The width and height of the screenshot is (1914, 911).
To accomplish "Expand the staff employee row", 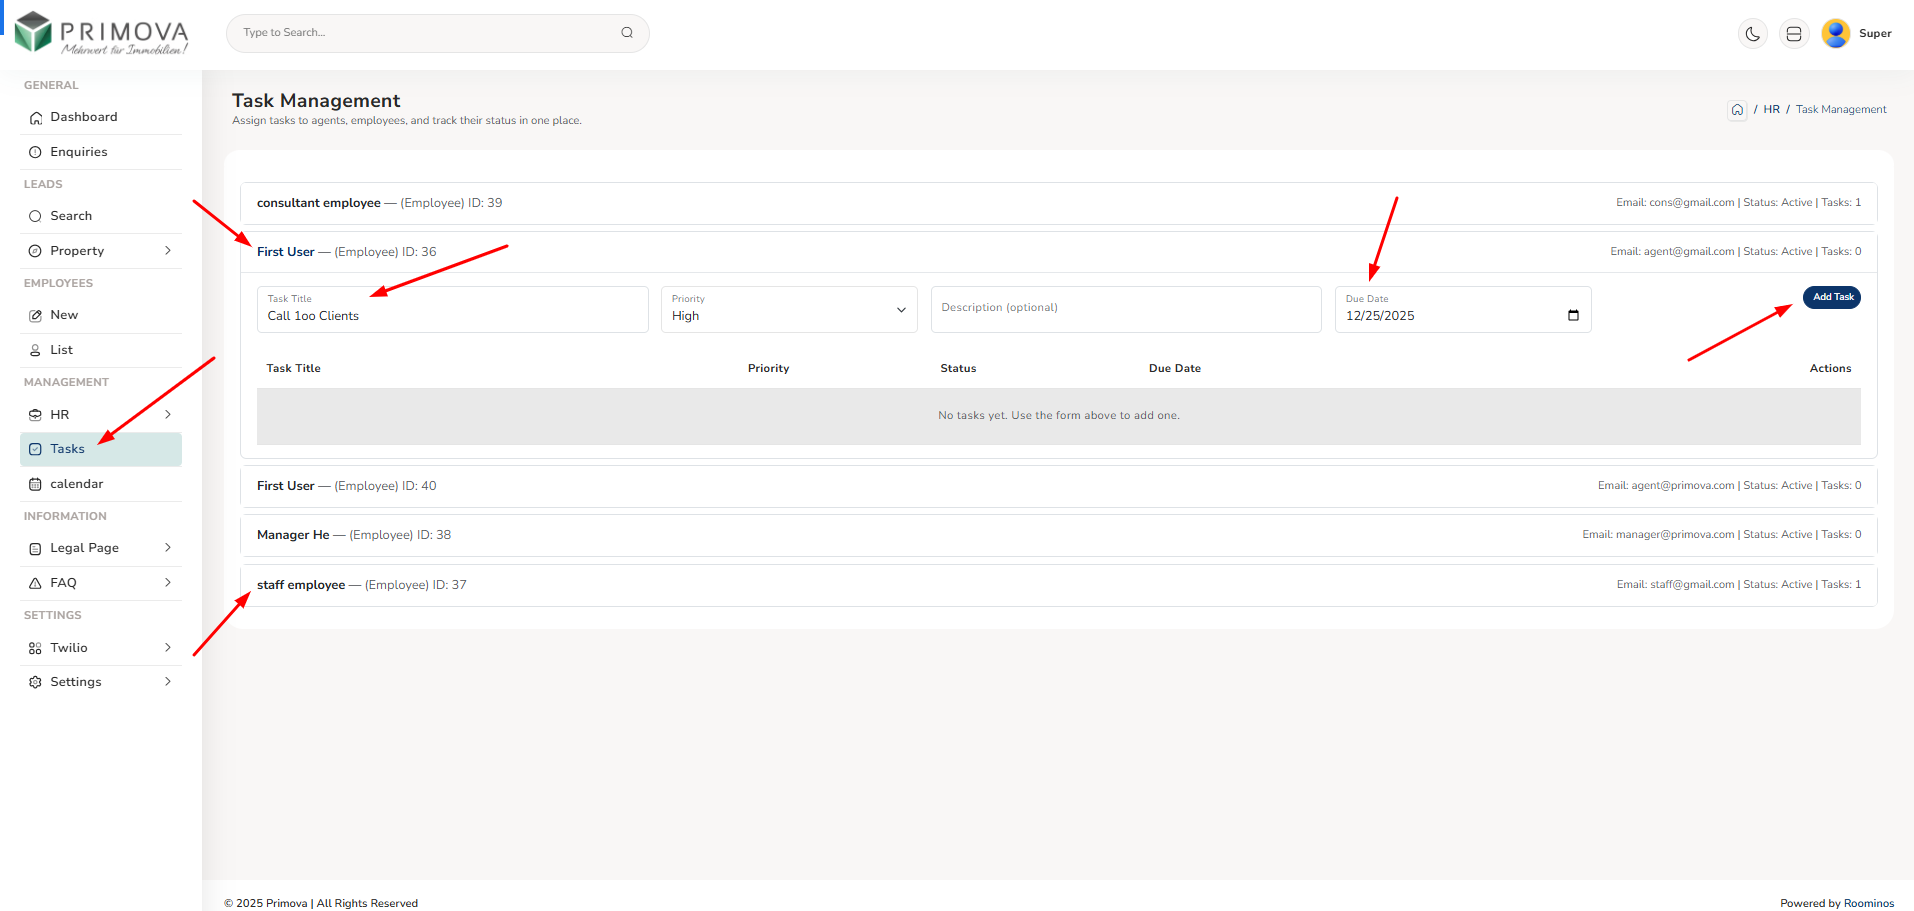I will (x=301, y=585).
